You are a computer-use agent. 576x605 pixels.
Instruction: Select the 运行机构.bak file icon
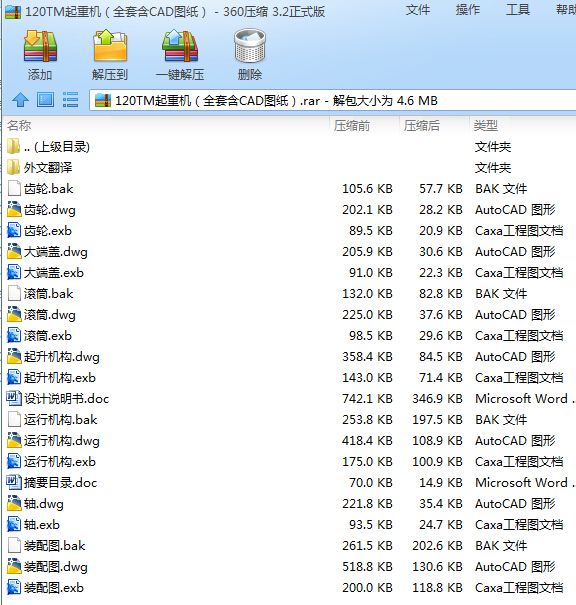(x=14, y=419)
